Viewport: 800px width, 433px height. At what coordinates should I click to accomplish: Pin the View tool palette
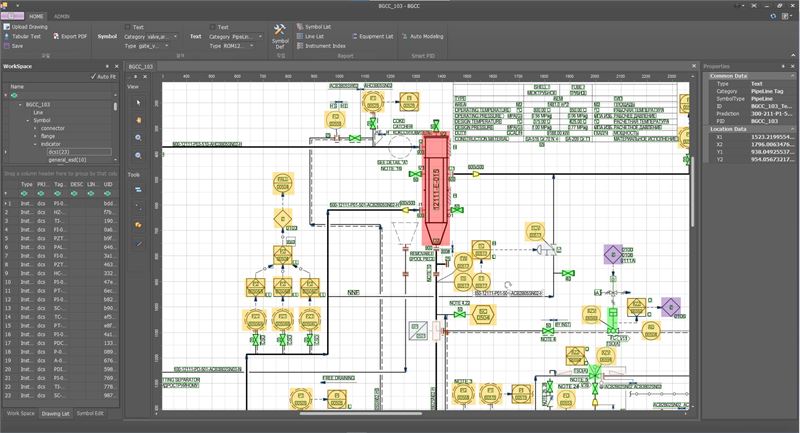(135, 77)
